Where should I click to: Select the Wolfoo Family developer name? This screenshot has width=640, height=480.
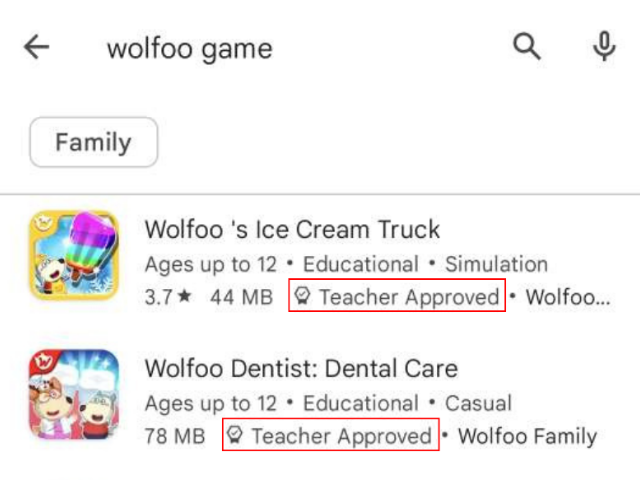527,436
